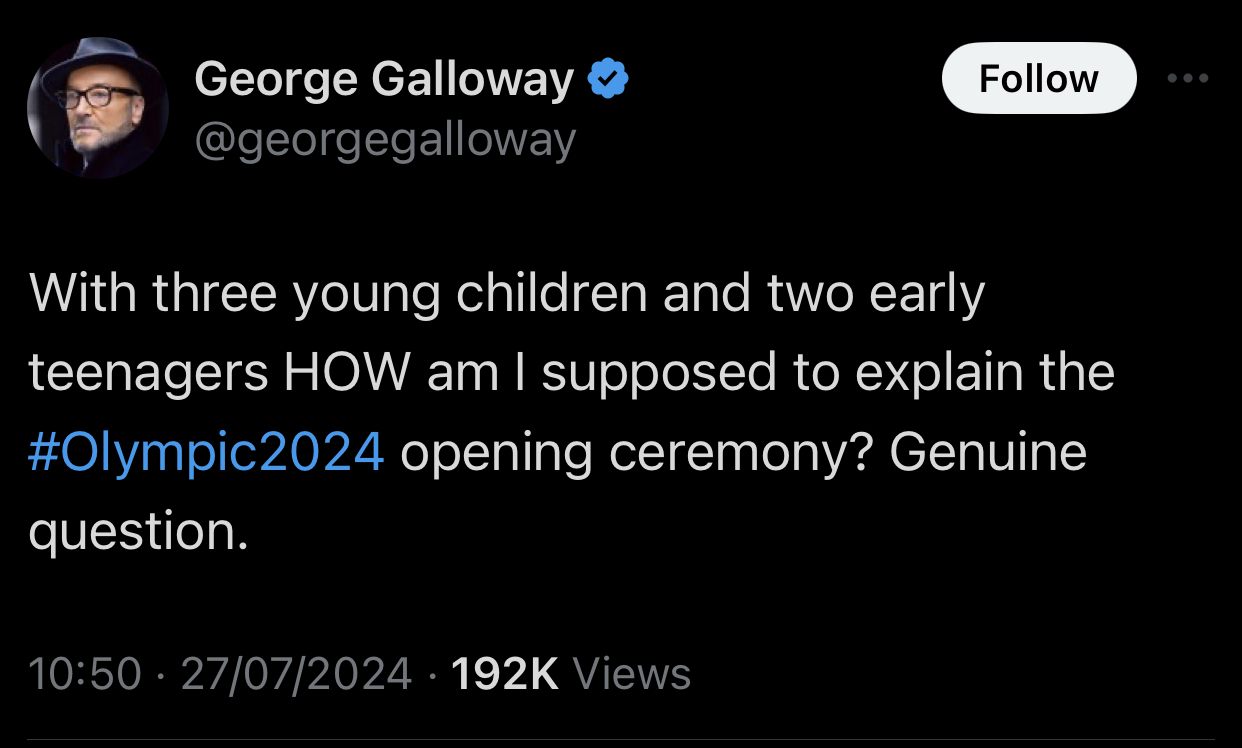This screenshot has height=748, width=1242.
Task: View the 192K count analytics
Action: point(504,673)
